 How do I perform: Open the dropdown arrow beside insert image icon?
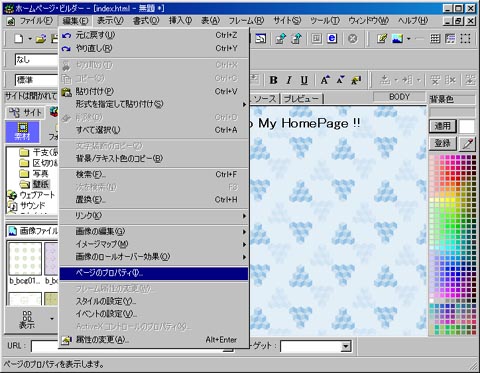point(409,39)
